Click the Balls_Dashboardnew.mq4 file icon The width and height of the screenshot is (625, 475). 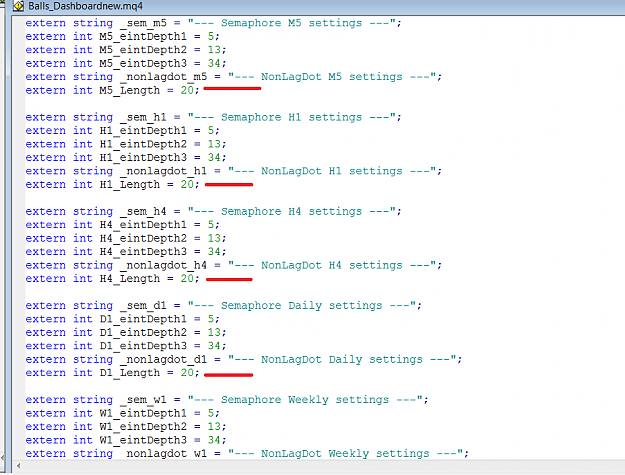18,6
